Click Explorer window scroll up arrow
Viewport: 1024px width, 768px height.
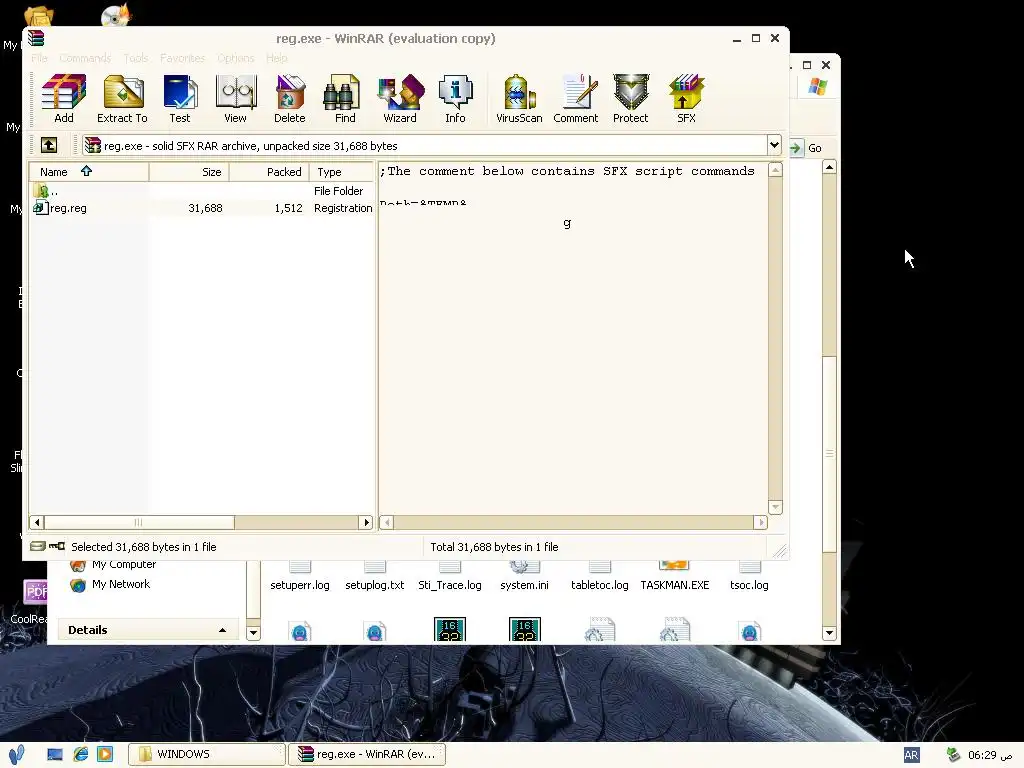829,167
